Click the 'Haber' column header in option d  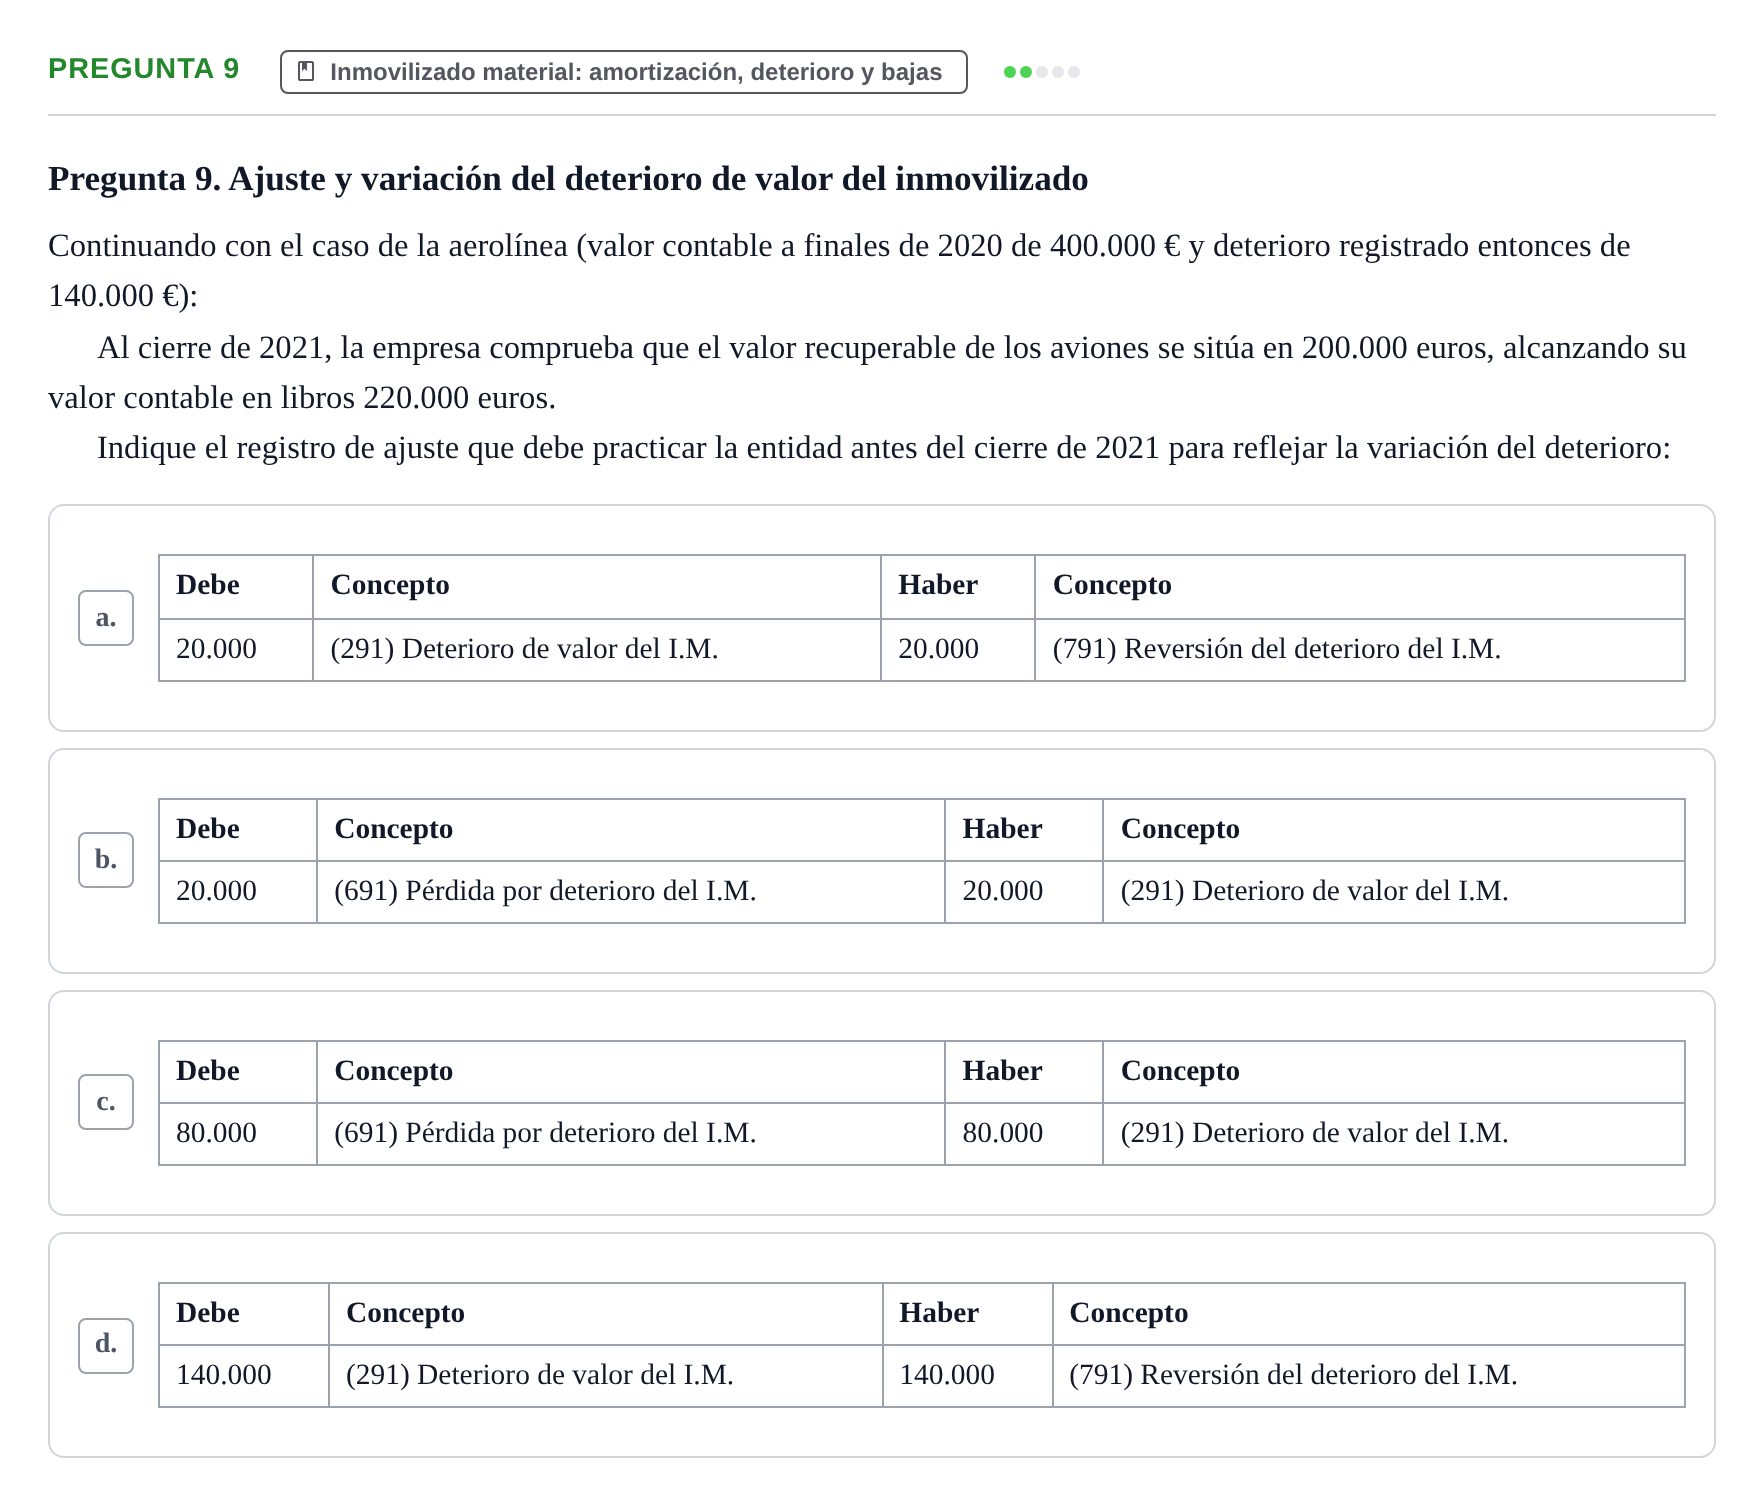939,1313
